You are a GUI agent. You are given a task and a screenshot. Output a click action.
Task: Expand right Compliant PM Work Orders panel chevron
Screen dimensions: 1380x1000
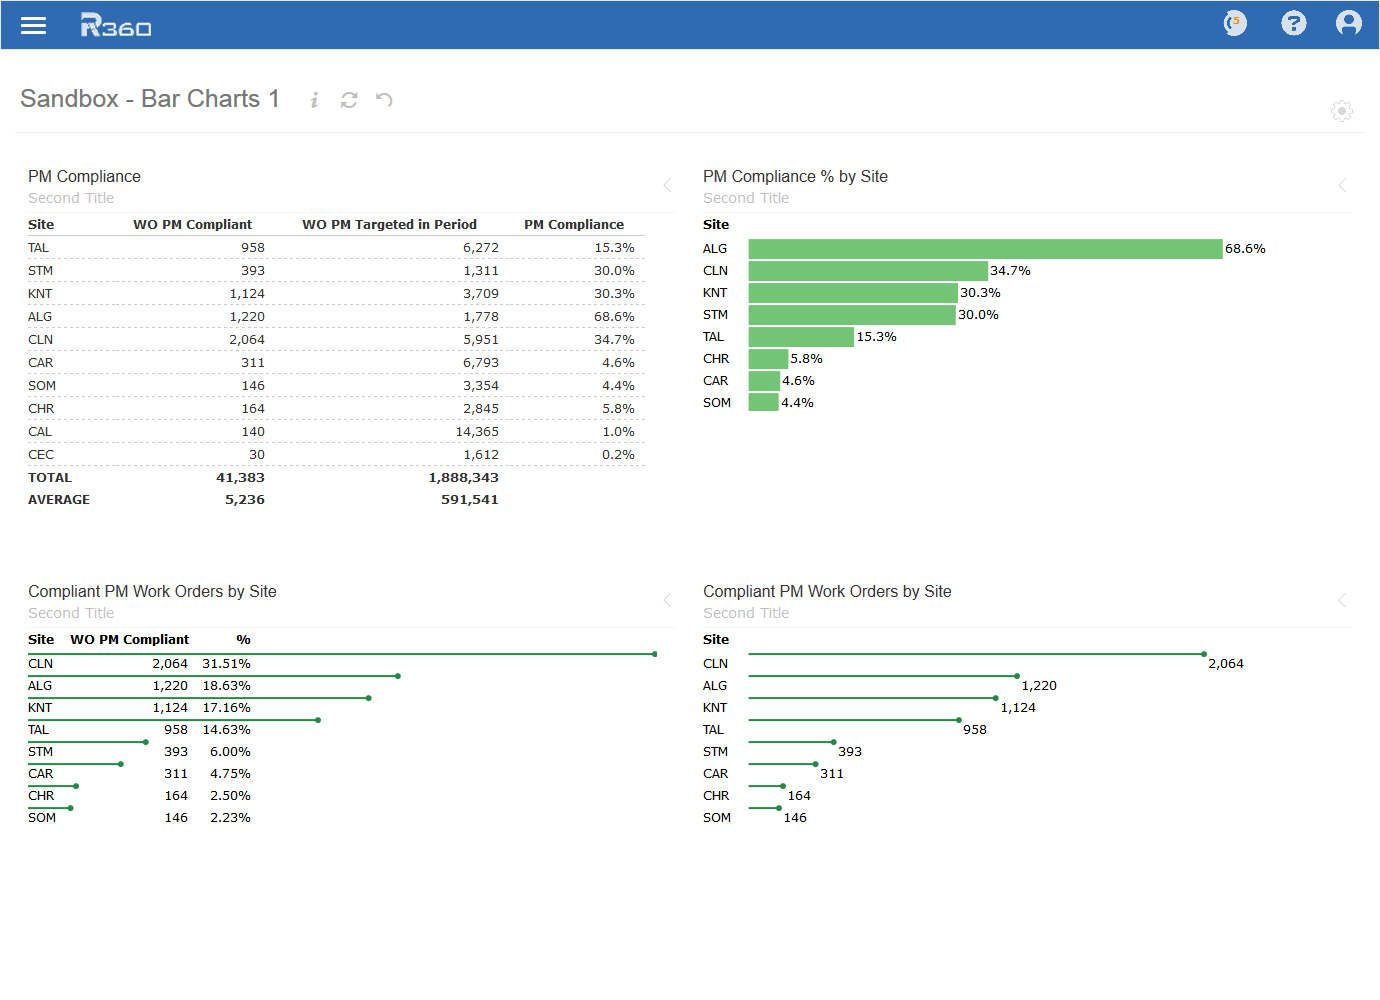coord(1342,600)
